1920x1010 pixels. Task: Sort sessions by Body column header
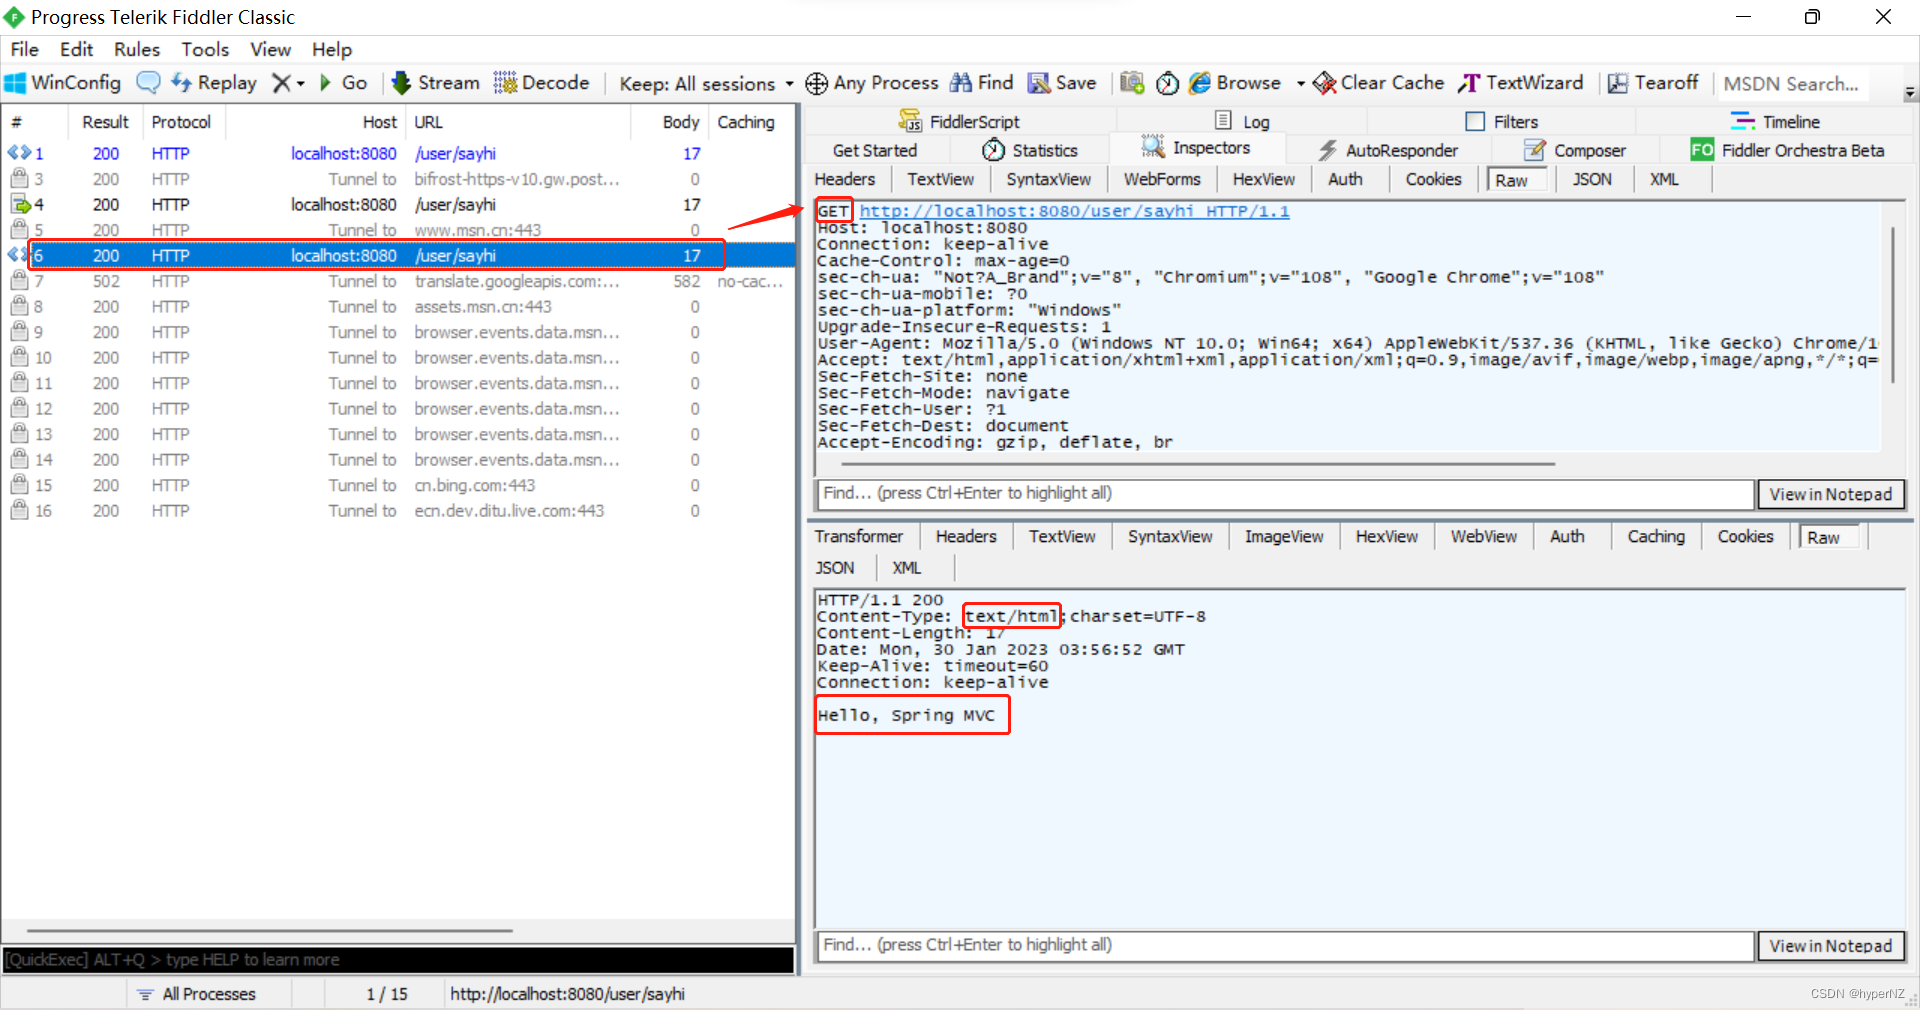pos(680,122)
